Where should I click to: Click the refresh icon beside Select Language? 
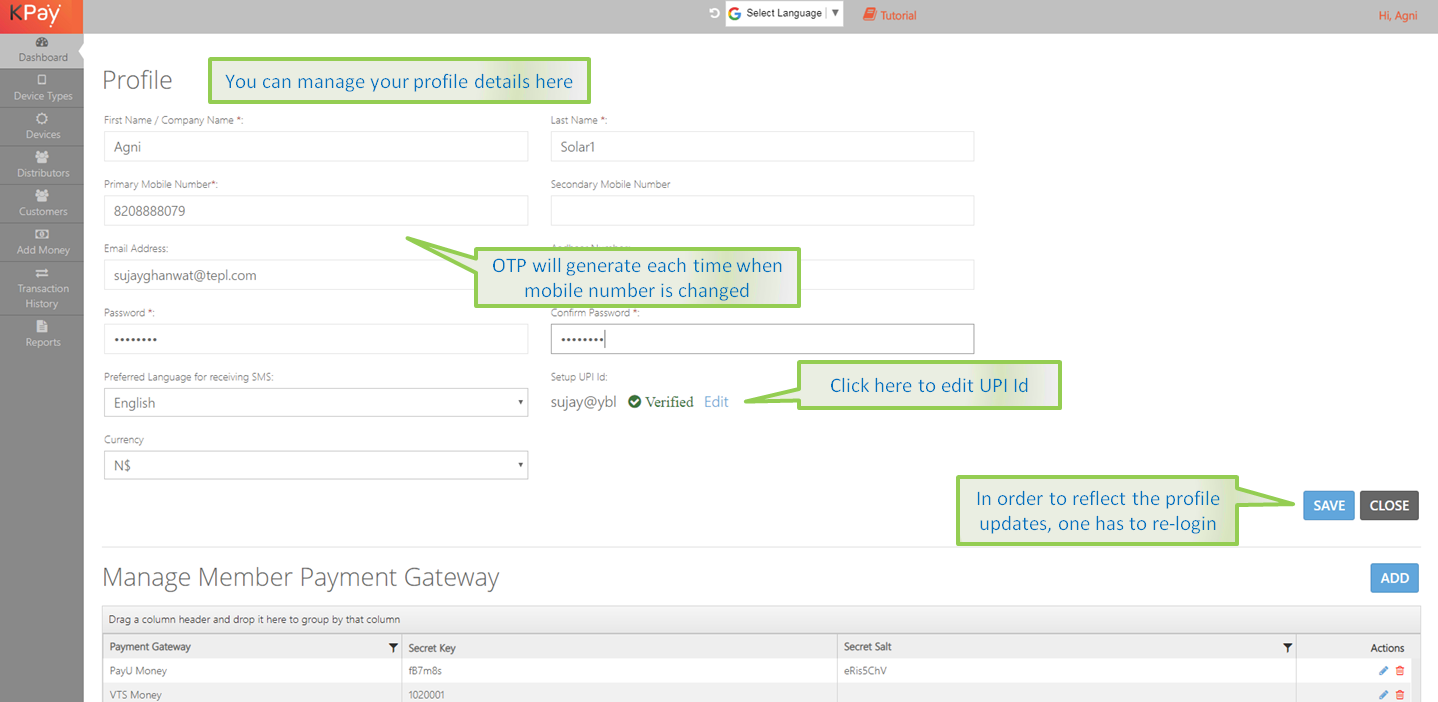coord(714,14)
